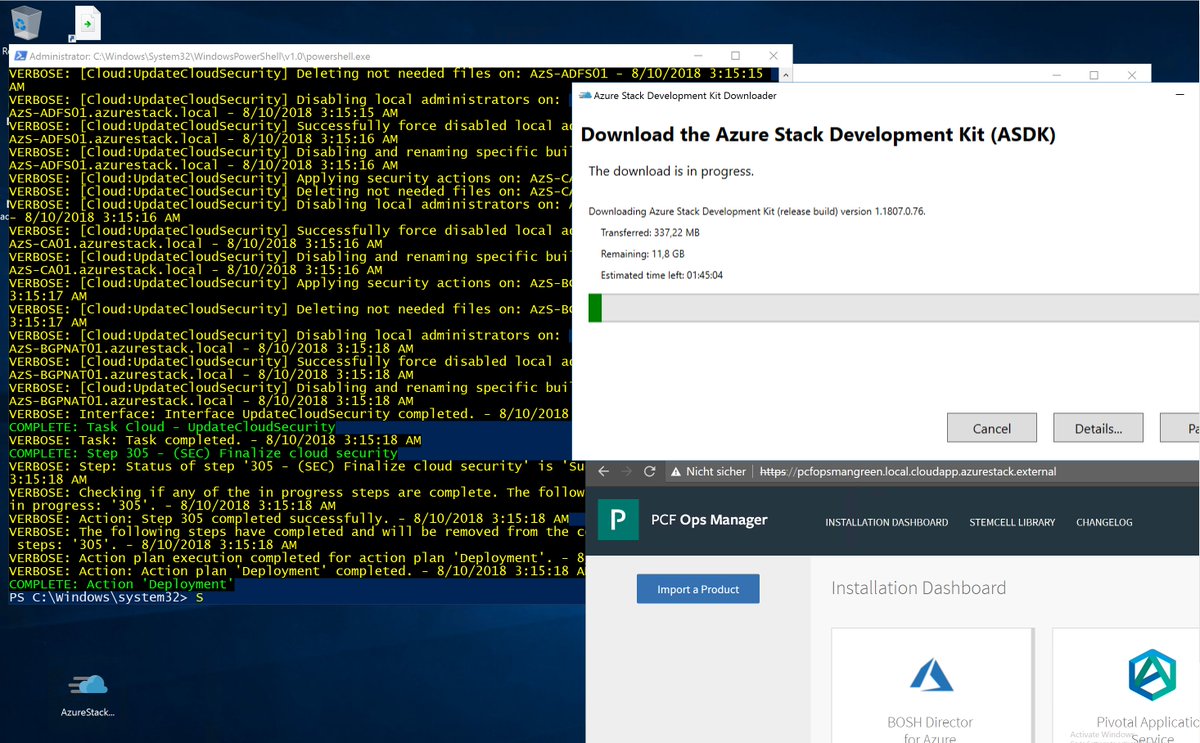Click the PowerShell prompt line
Image resolution: width=1200 pixels, height=743 pixels.
[106, 597]
